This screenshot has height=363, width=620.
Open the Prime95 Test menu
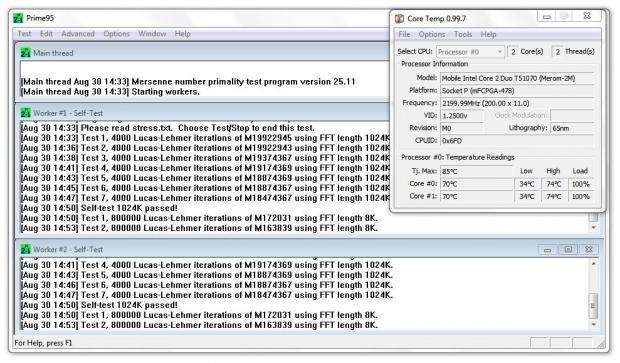pyautogui.click(x=24, y=34)
